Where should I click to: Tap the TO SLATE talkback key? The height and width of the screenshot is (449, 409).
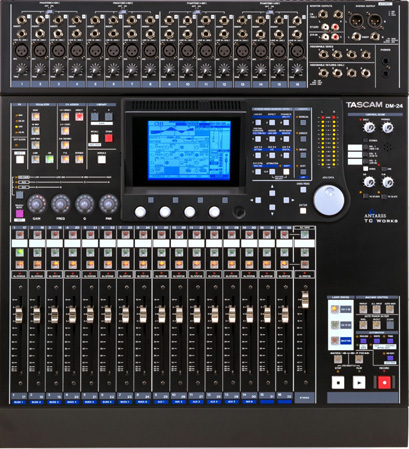384,196
